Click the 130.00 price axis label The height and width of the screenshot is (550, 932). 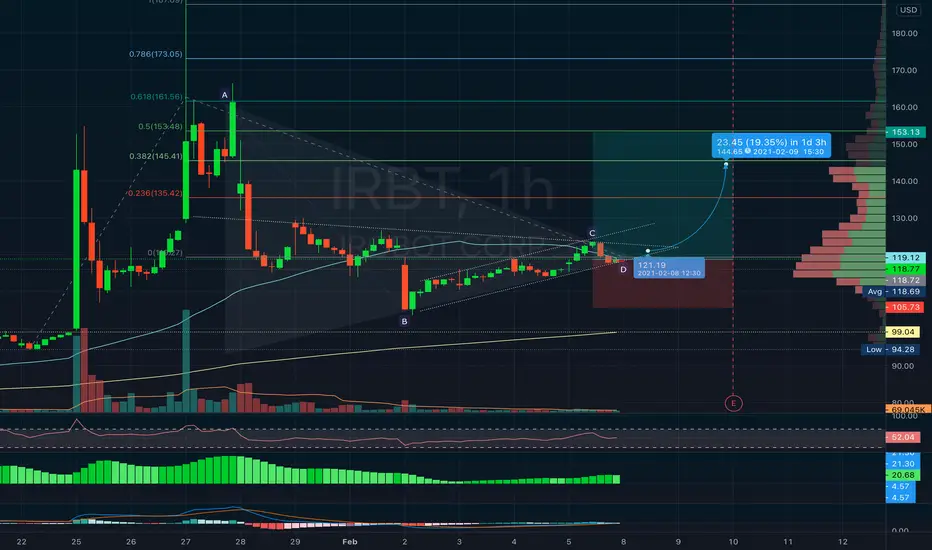[904, 218]
